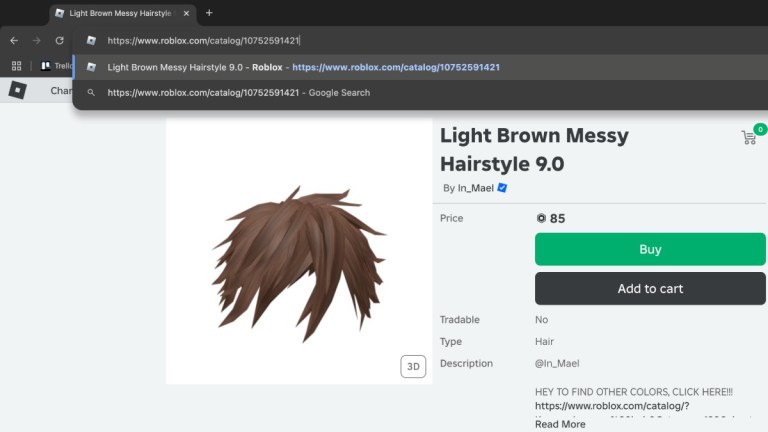This screenshot has height=432, width=768.
Task: Open the Trello bookmark
Action: [57, 66]
